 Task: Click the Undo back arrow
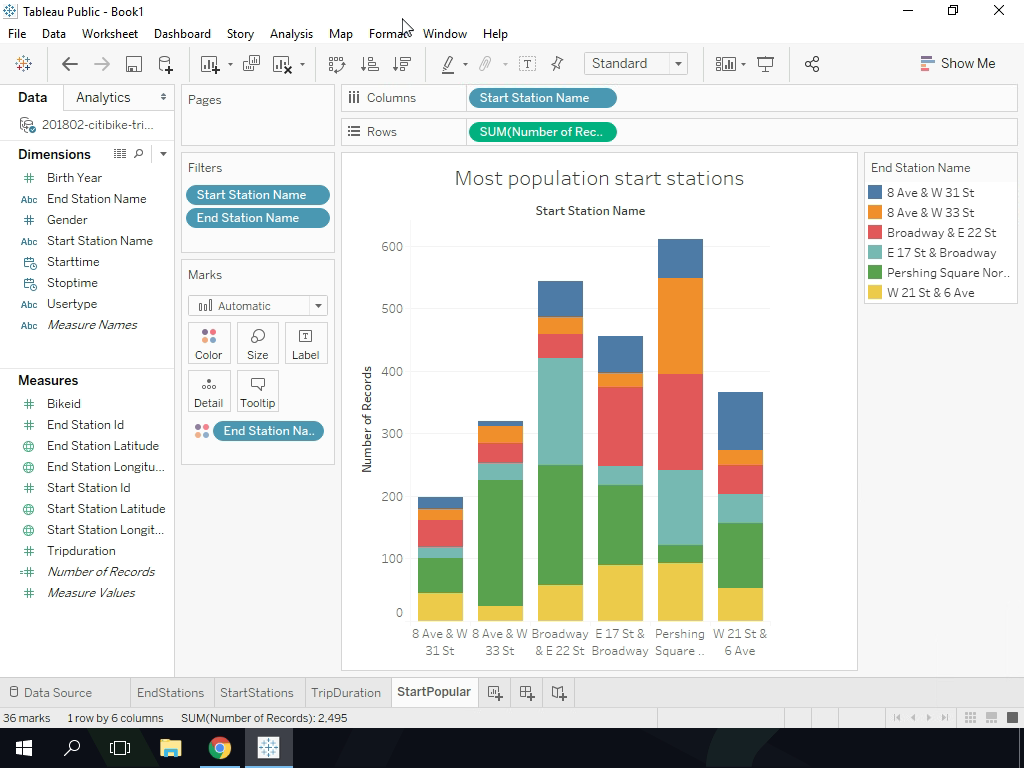[69, 64]
